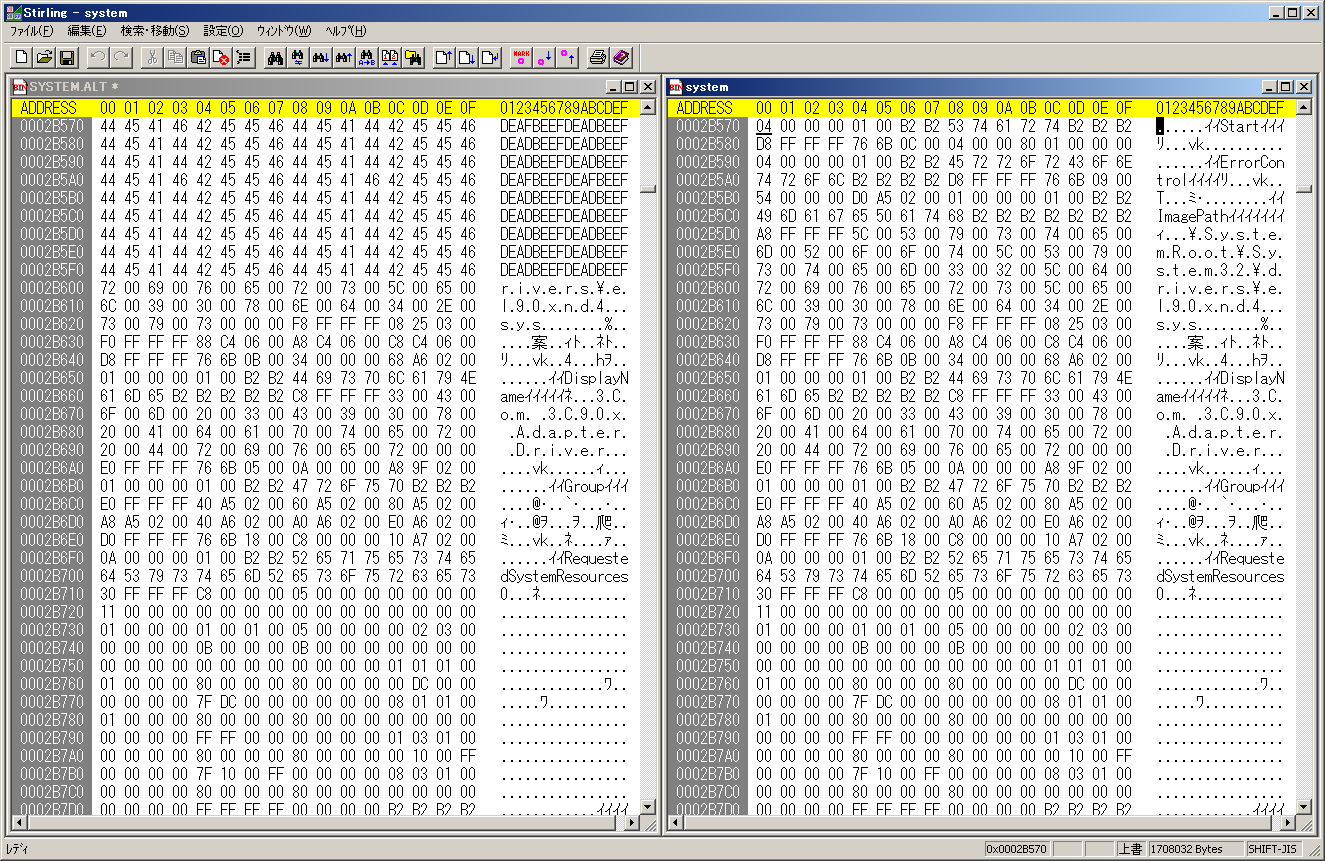Click left arrow of SYSTEM.ALT horizontal scrollbar
Viewport: 1325px width, 861px height.
18,823
